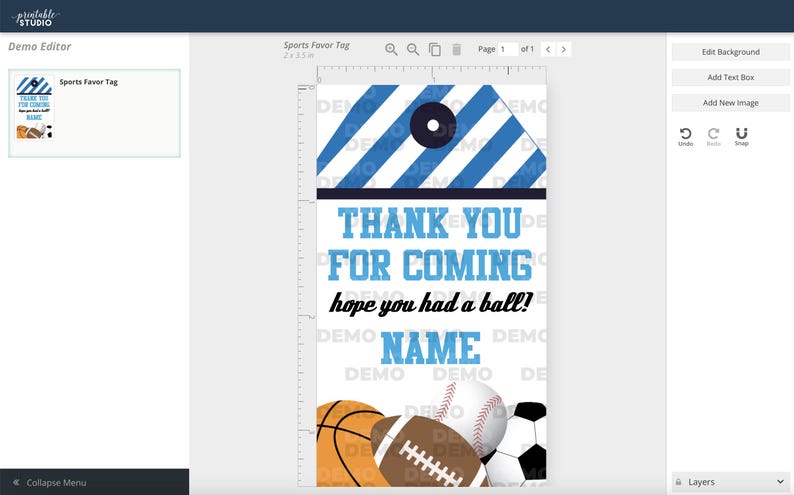Click the Sports Favor Tag canvas title
This screenshot has height=495, width=794.
(316, 45)
